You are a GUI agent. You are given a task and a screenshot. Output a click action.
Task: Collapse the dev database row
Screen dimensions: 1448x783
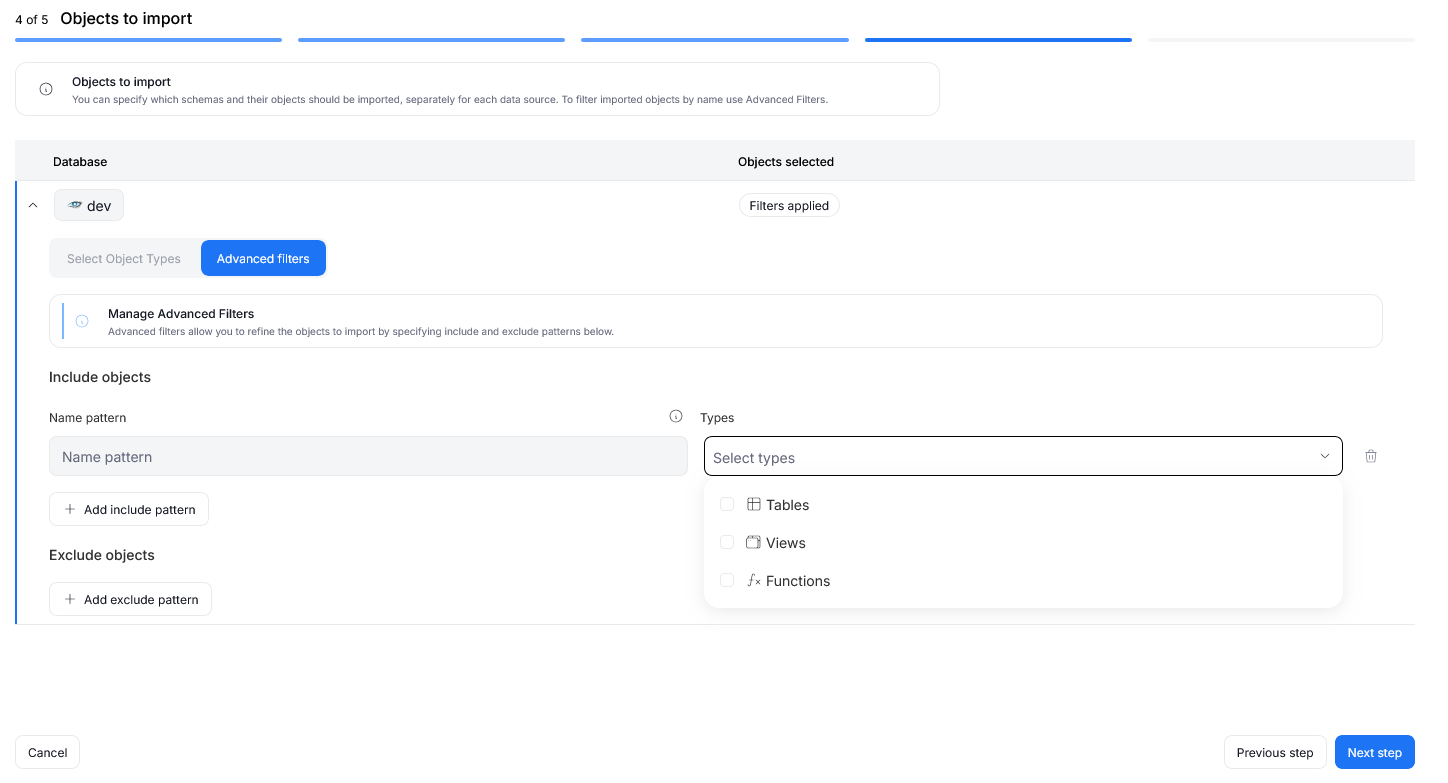33,205
